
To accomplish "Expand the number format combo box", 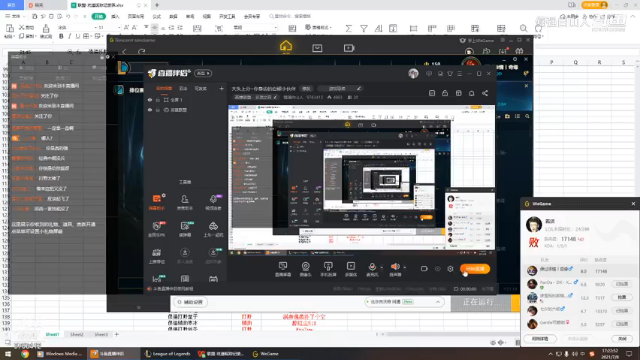I will 255,27.
